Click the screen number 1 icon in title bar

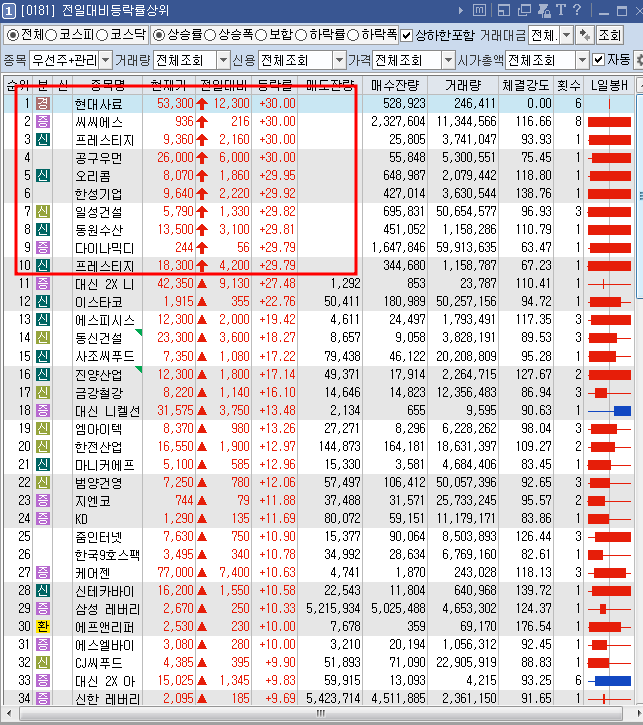[8, 10]
